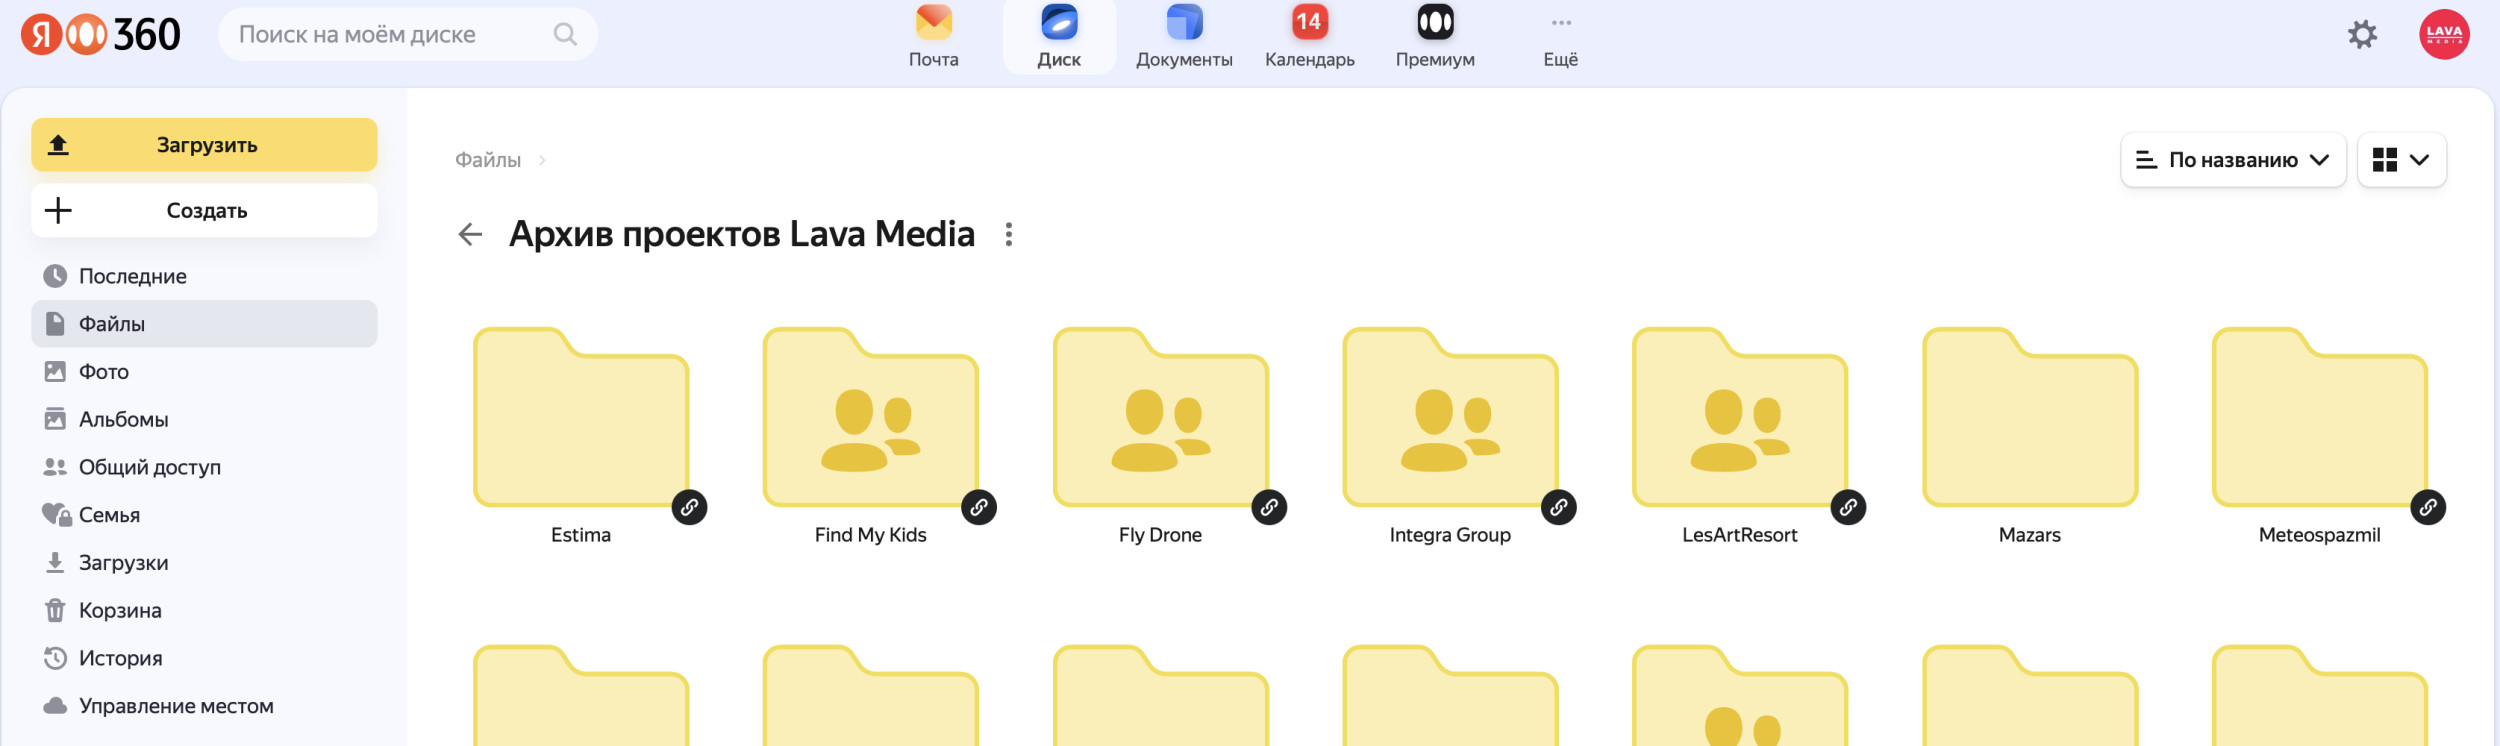Open the Ещё more services menu
2500x746 pixels.
(1560, 36)
